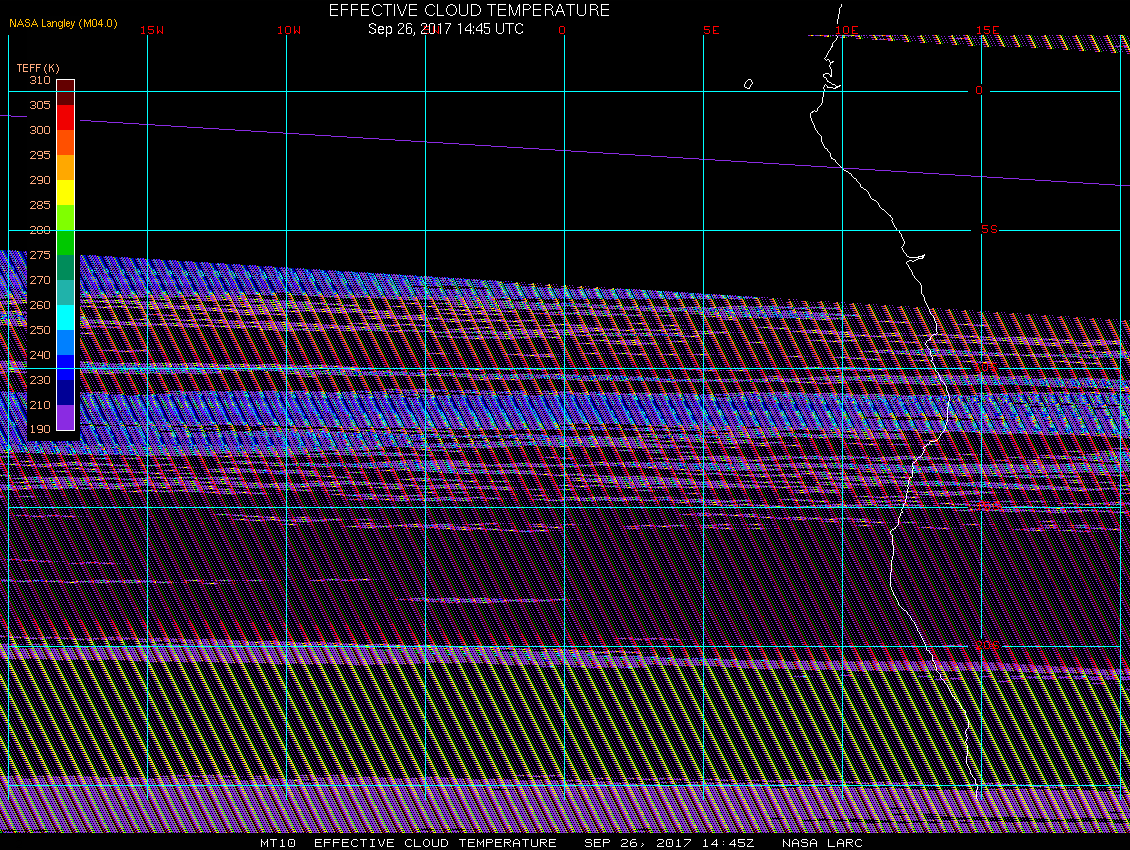Click the 0 equator latitude label at right
1130x850 pixels.
[x=979, y=90]
